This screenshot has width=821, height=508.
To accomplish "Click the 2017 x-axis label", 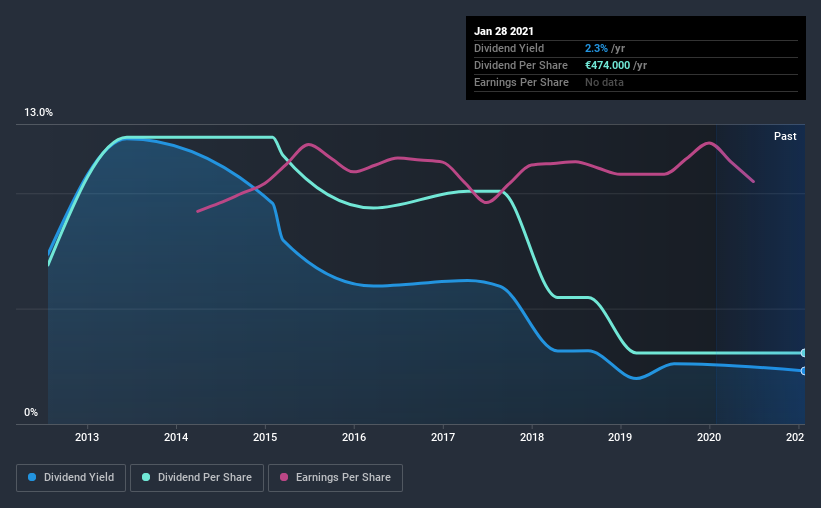I will coord(443,437).
